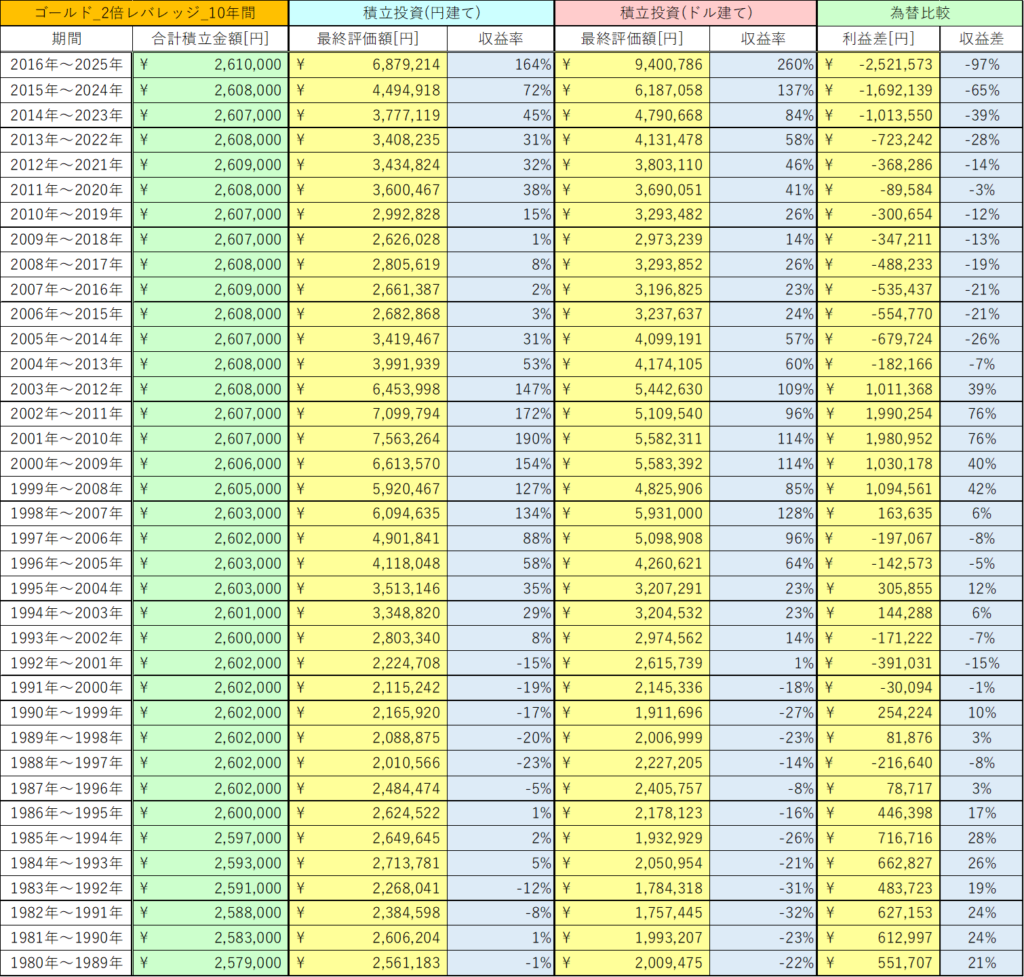Select the 2016年～2025年 period cell
Viewport: 1024px width, 977px height.
[66, 65]
